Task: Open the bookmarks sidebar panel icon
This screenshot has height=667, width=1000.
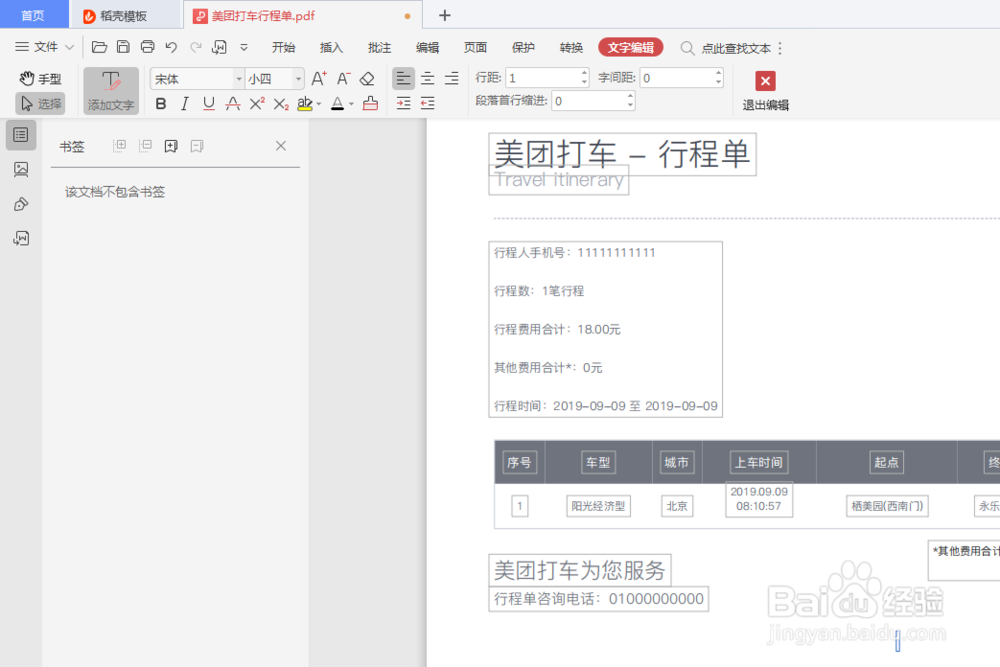Action: click(21, 135)
